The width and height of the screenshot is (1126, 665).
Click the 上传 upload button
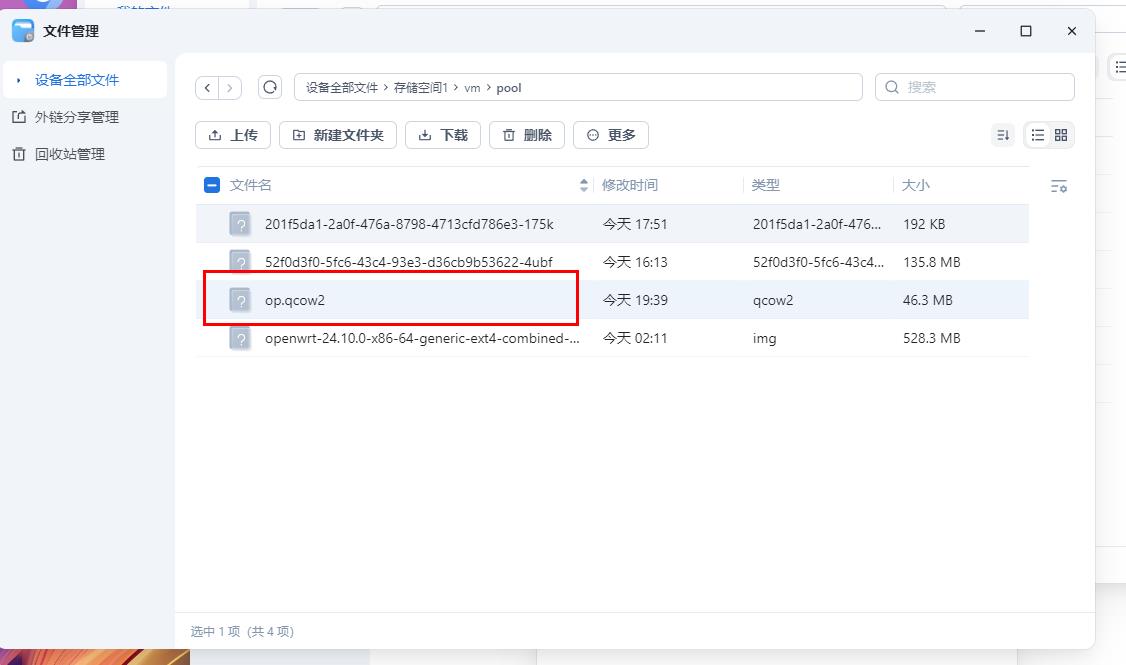coord(233,135)
